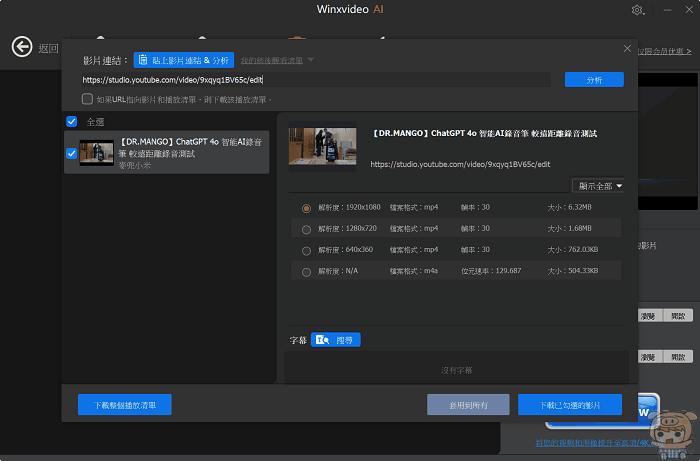Click the 套用到所有 apply to all button
Image resolution: width=700 pixels, height=461 pixels.
(468, 405)
